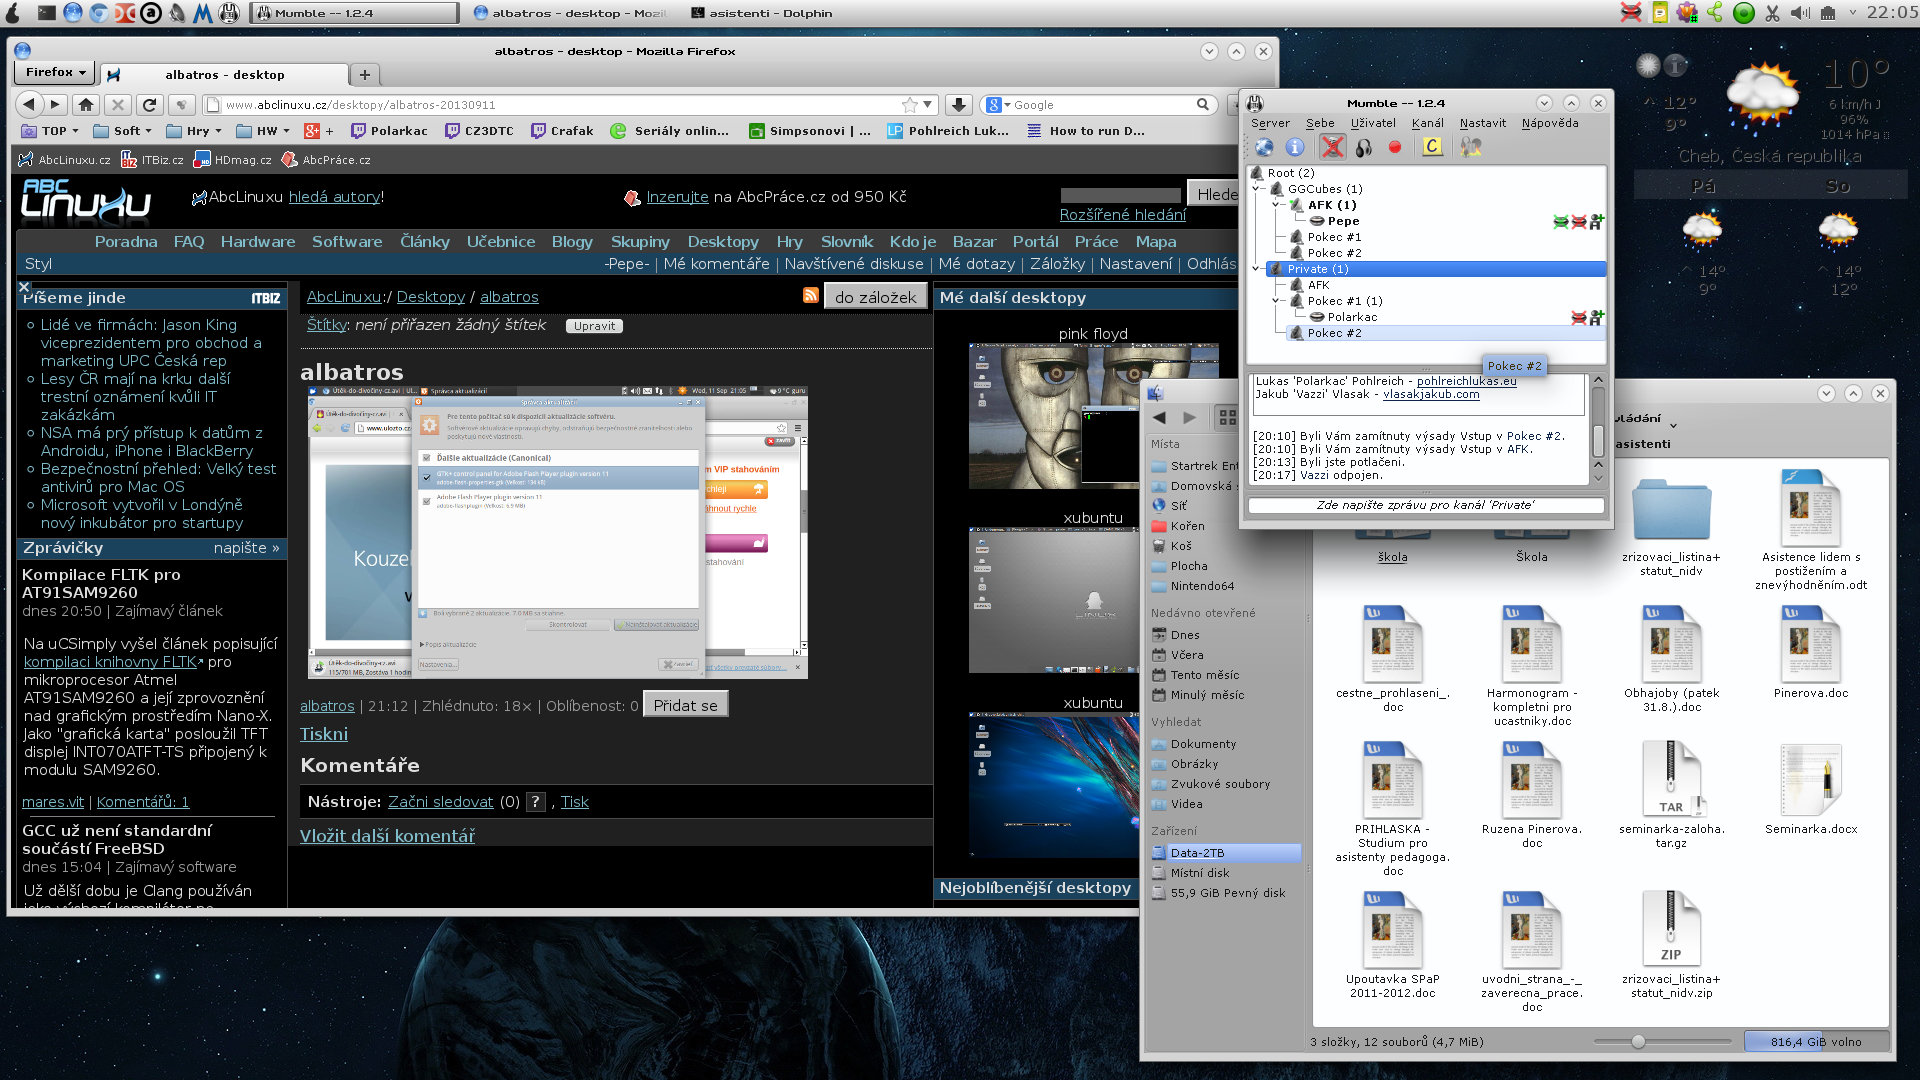This screenshot has height=1080, width=1920.
Task: Open the Polarkac Twitch bookmark
Action: click(x=389, y=131)
